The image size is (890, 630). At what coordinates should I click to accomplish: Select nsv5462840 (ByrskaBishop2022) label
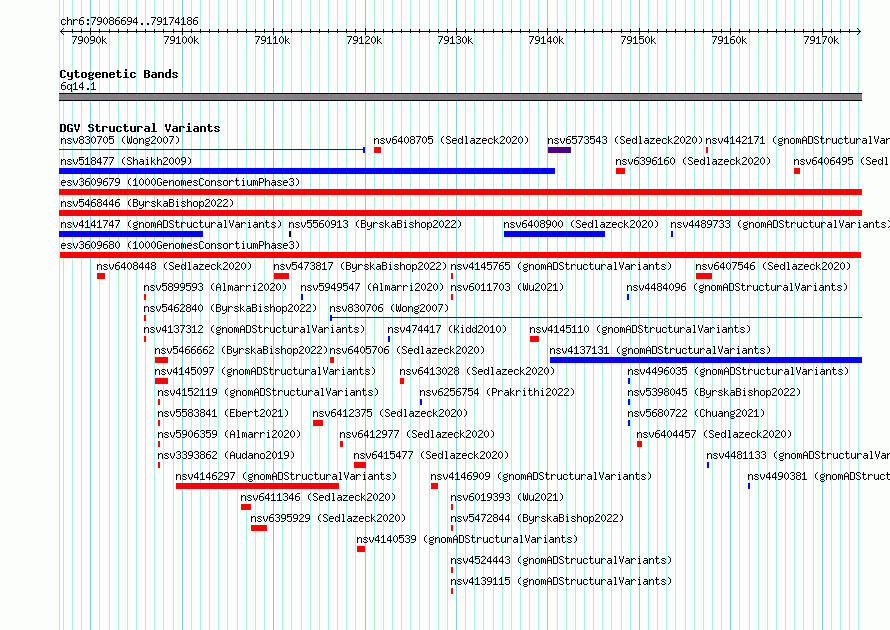click(230, 308)
